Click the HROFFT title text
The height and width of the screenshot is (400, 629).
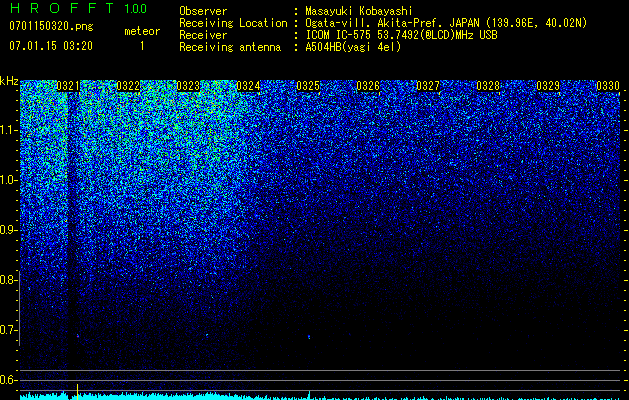(63, 8)
